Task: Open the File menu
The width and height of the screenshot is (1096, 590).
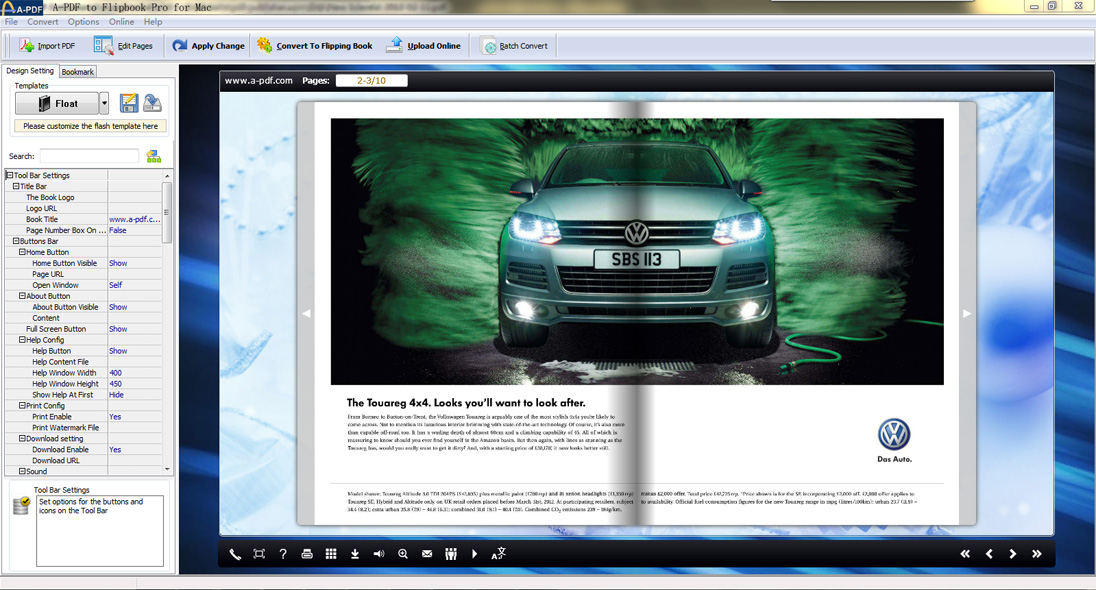Action: click(11, 22)
